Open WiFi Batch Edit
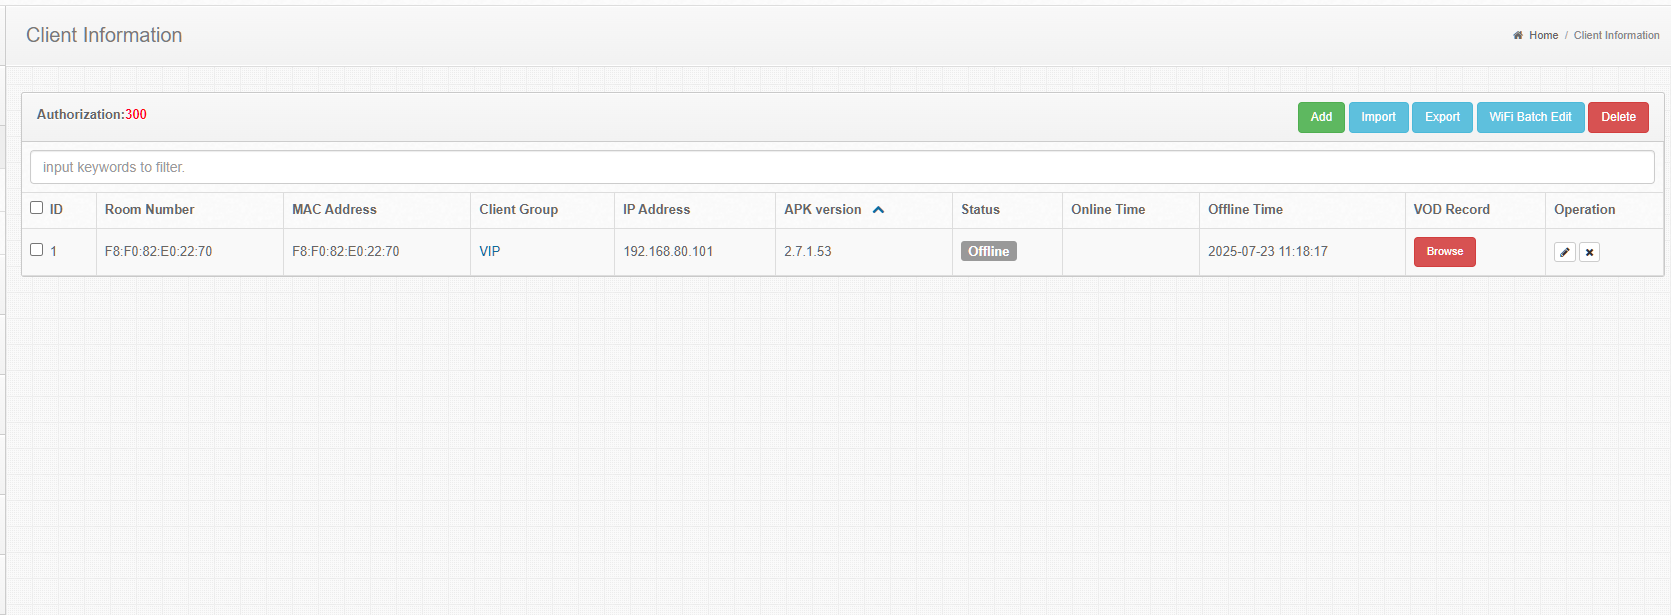The width and height of the screenshot is (1671, 615). (1530, 117)
